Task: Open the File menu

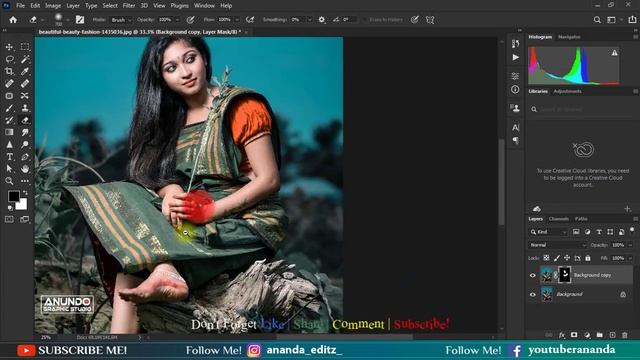Action: point(20,6)
